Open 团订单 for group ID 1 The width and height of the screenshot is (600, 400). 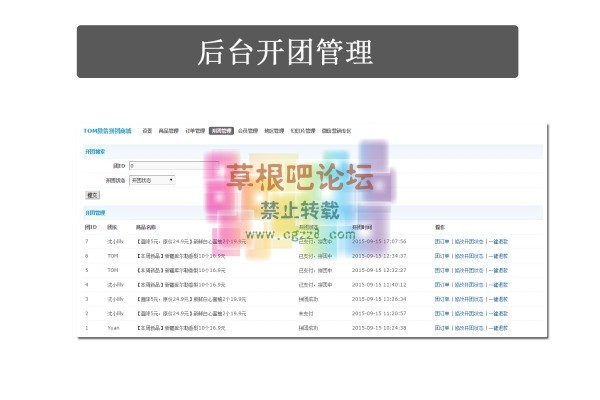442,328
